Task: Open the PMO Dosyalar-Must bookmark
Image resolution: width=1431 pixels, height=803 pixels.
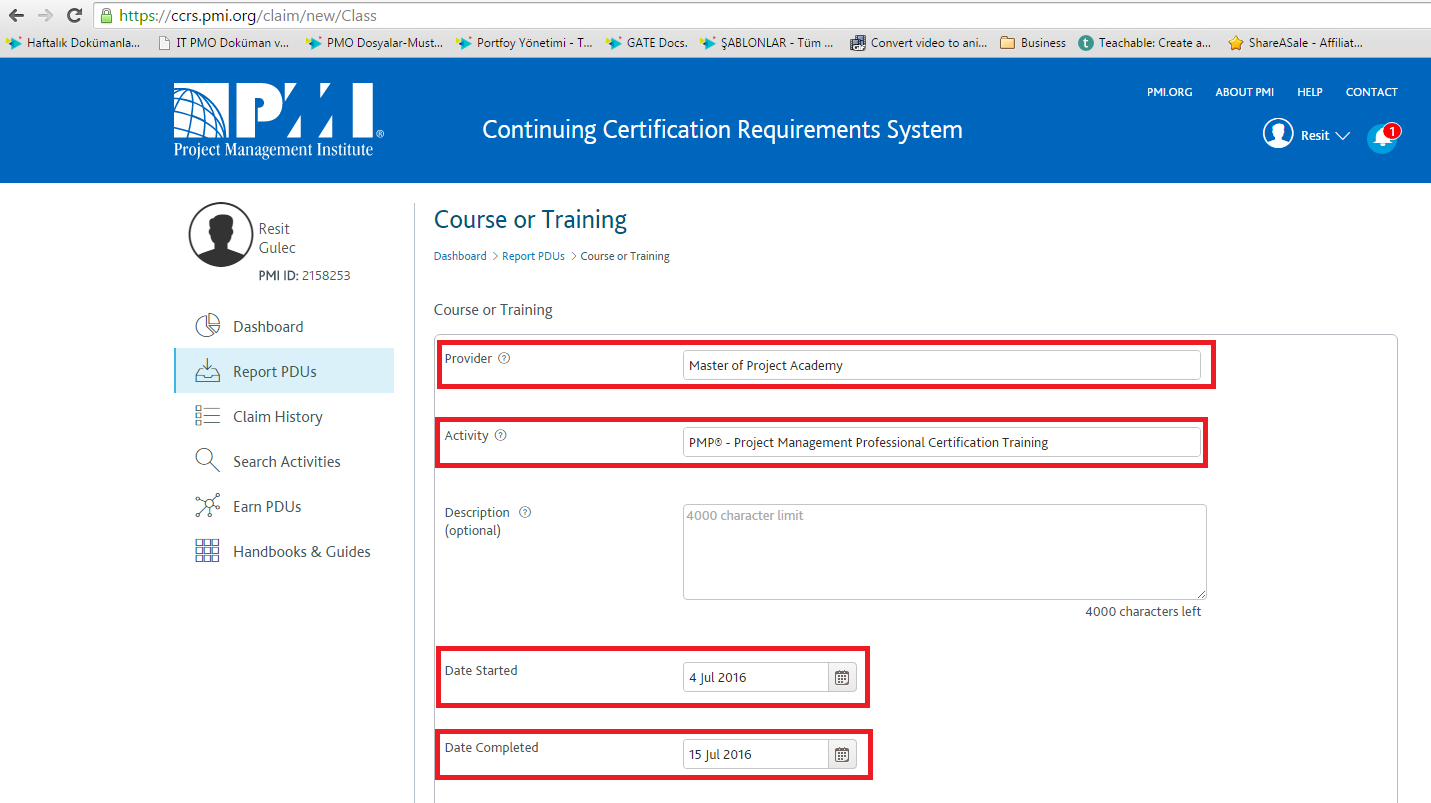Action: click(x=374, y=43)
